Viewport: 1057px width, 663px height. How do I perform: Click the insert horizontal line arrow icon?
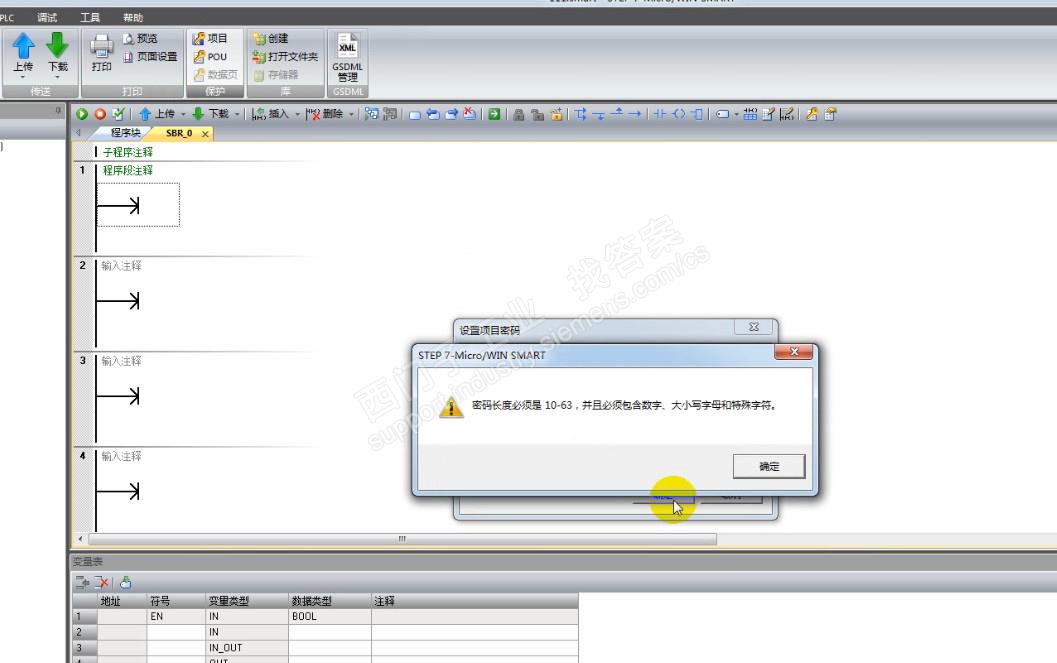(x=635, y=114)
